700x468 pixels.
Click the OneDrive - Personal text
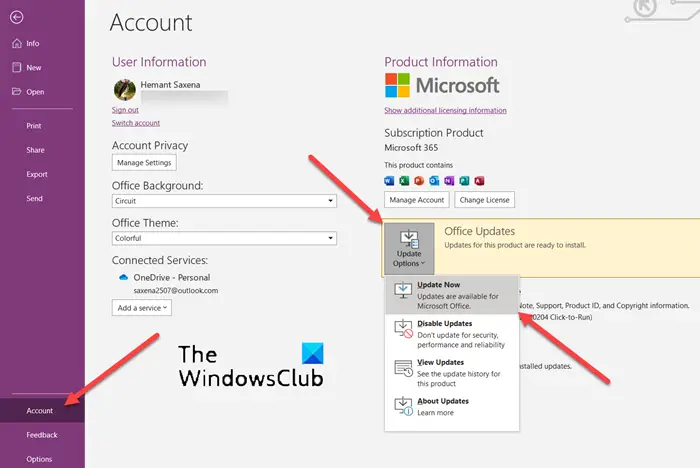point(171,277)
